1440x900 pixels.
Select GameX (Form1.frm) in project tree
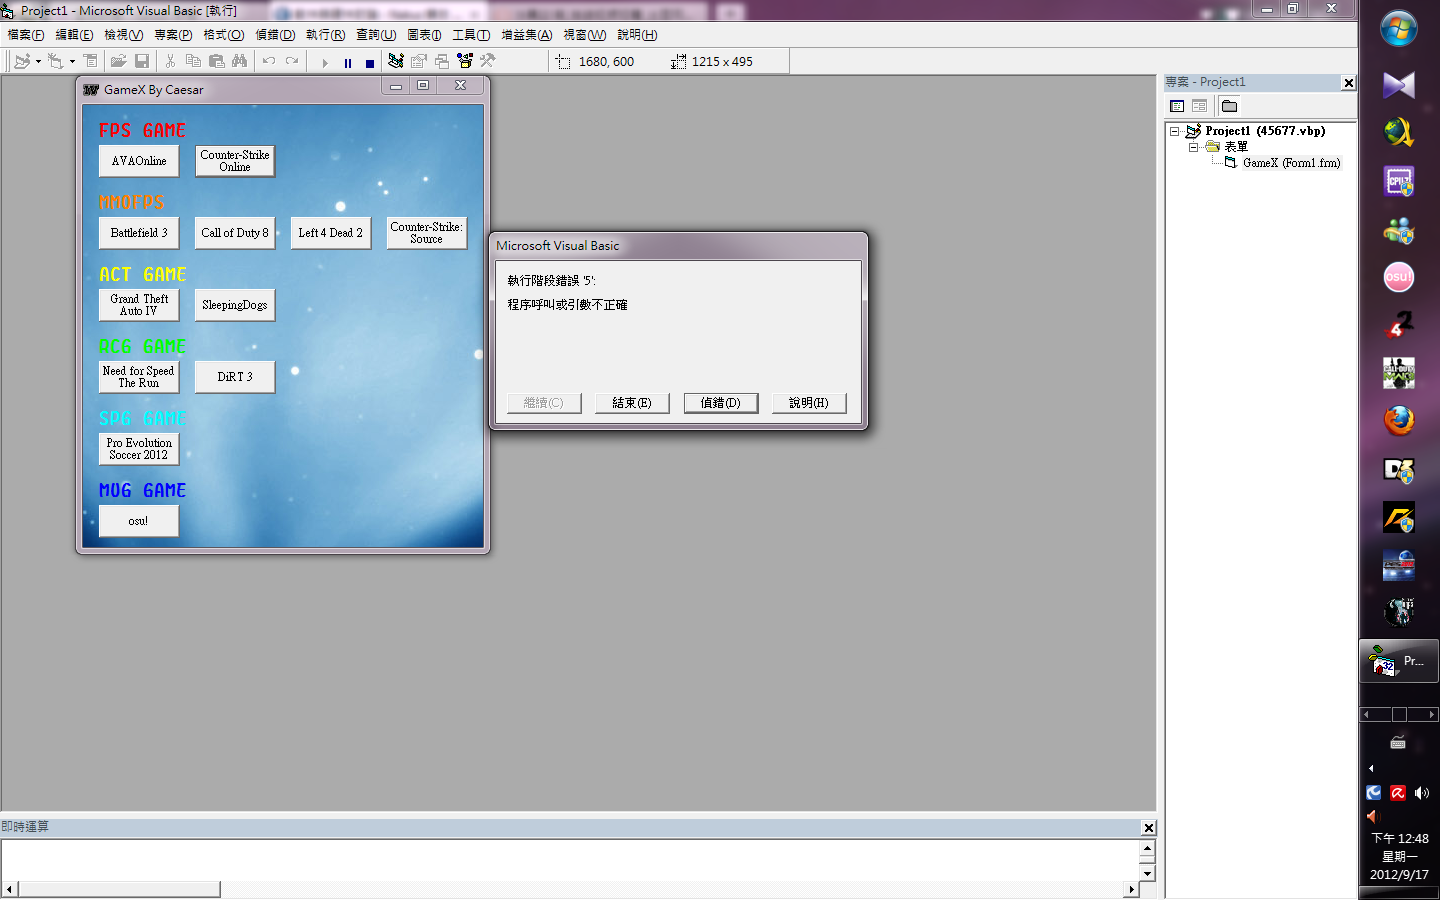(1291, 163)
